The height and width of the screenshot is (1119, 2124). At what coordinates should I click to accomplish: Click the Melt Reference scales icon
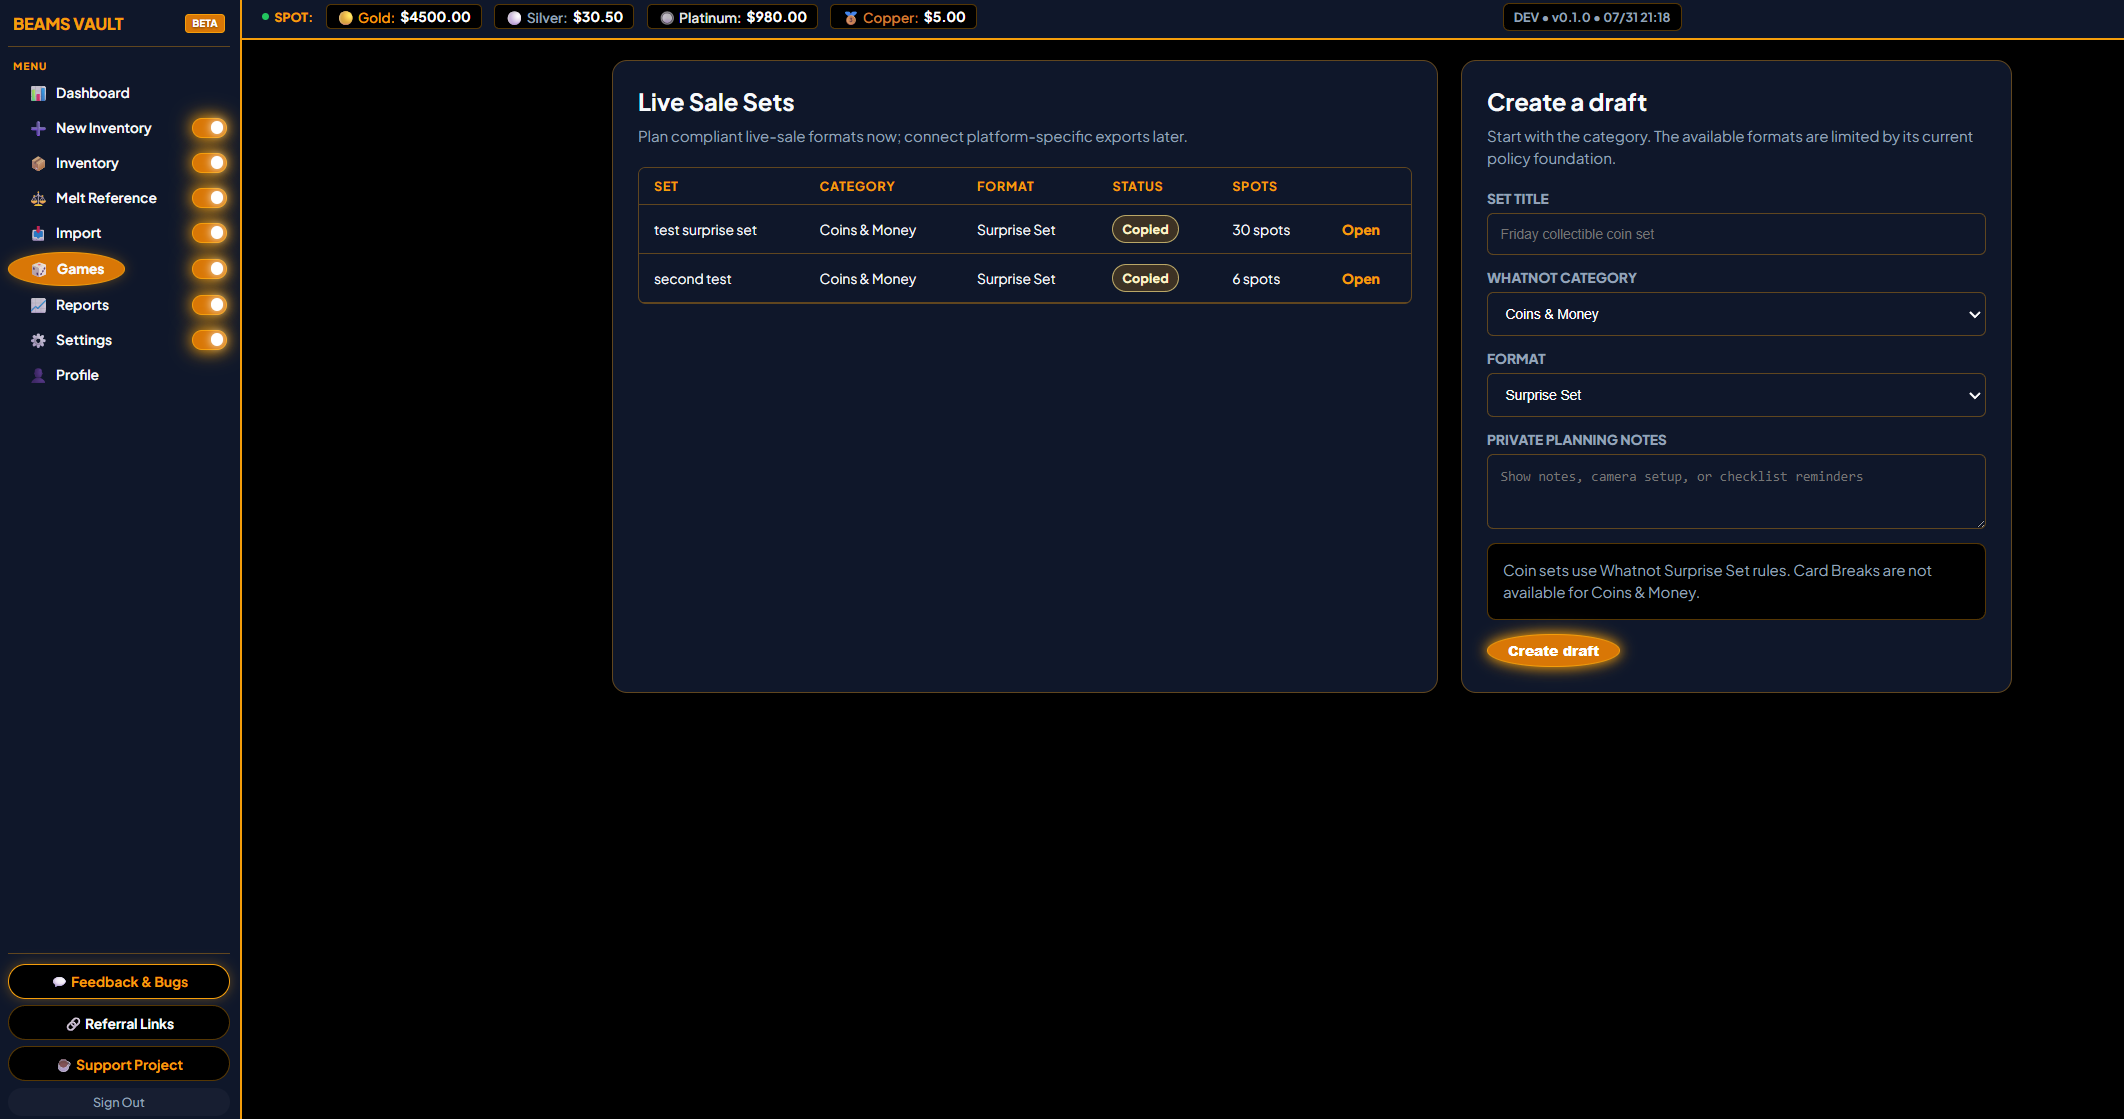(x=38, y=198)
